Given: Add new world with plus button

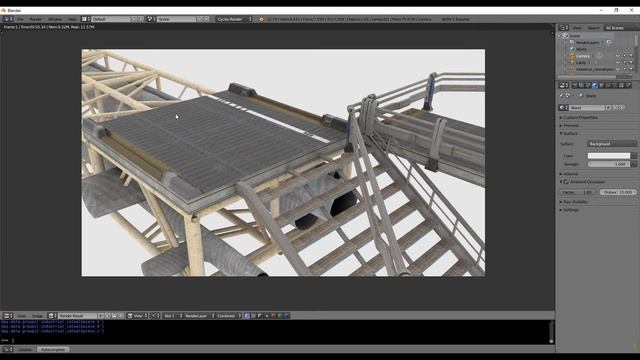Looking at the screenshot, I should tap(615, 108).
